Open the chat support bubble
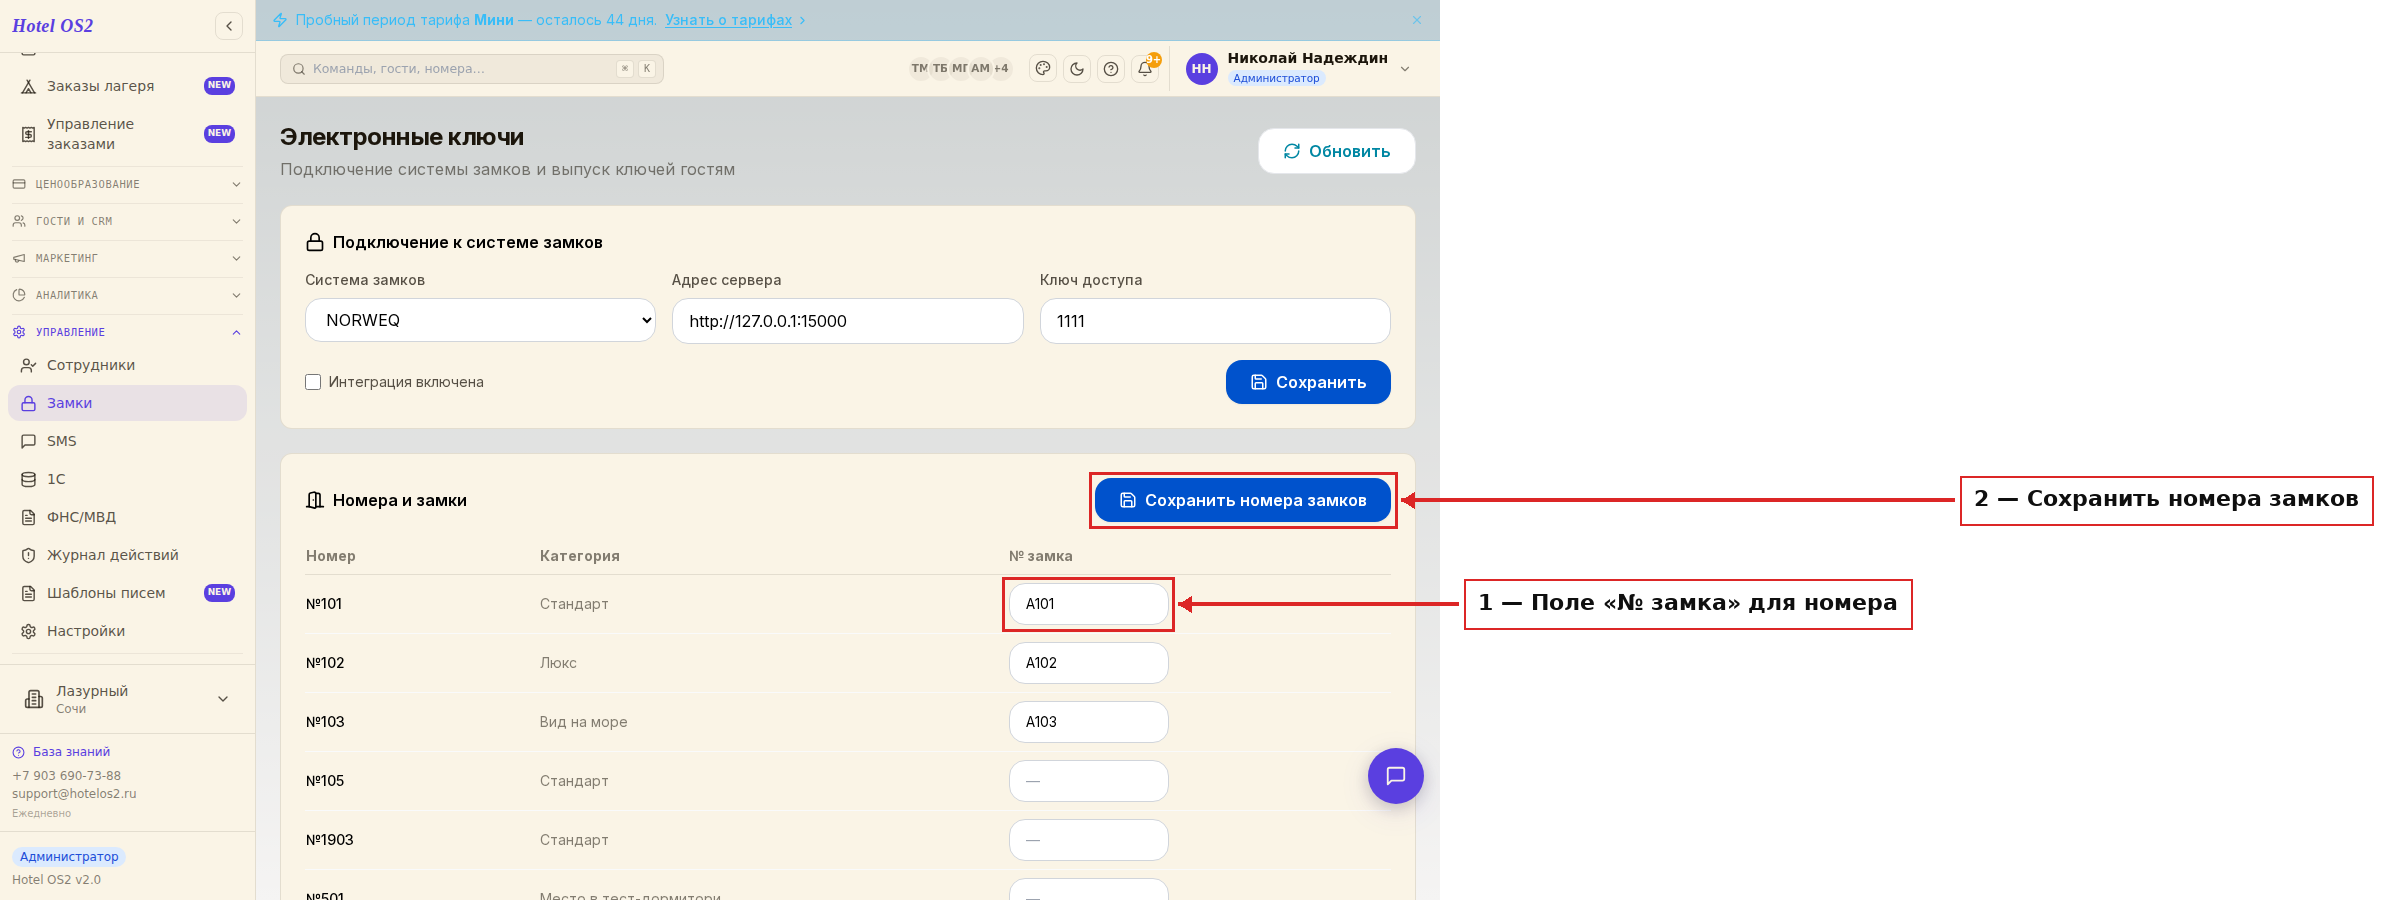2397x900 pixels. pos(1396,776)
